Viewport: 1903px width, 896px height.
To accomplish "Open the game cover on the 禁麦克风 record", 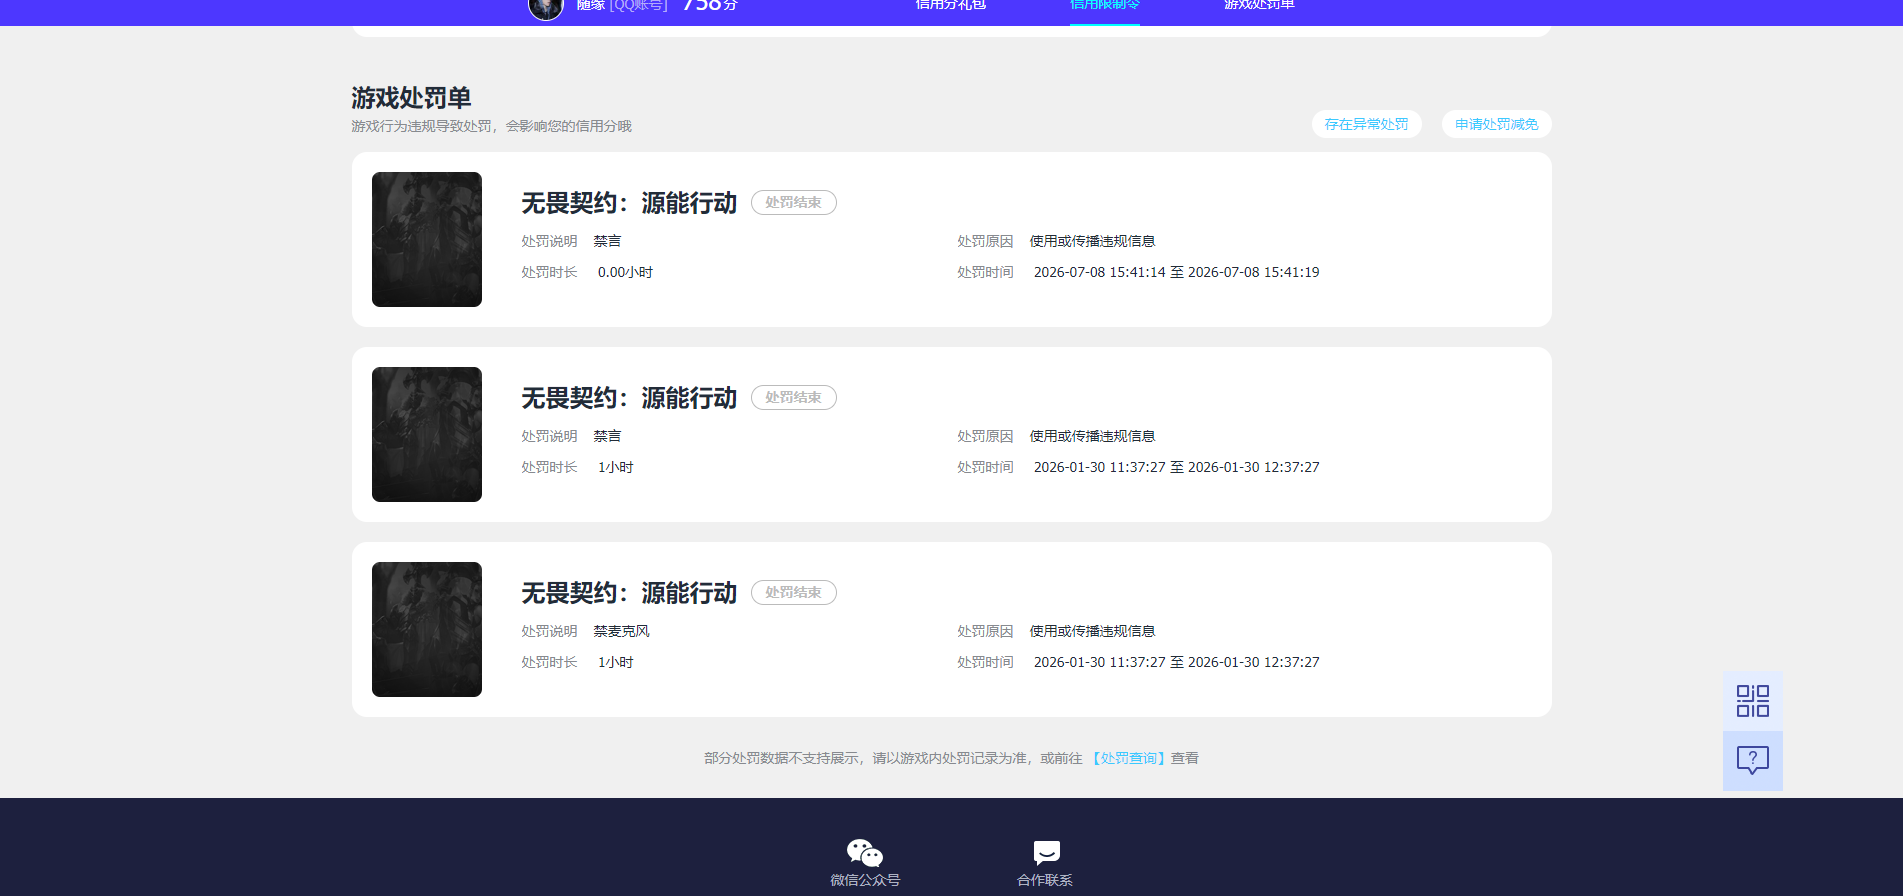I will point(427,629).
